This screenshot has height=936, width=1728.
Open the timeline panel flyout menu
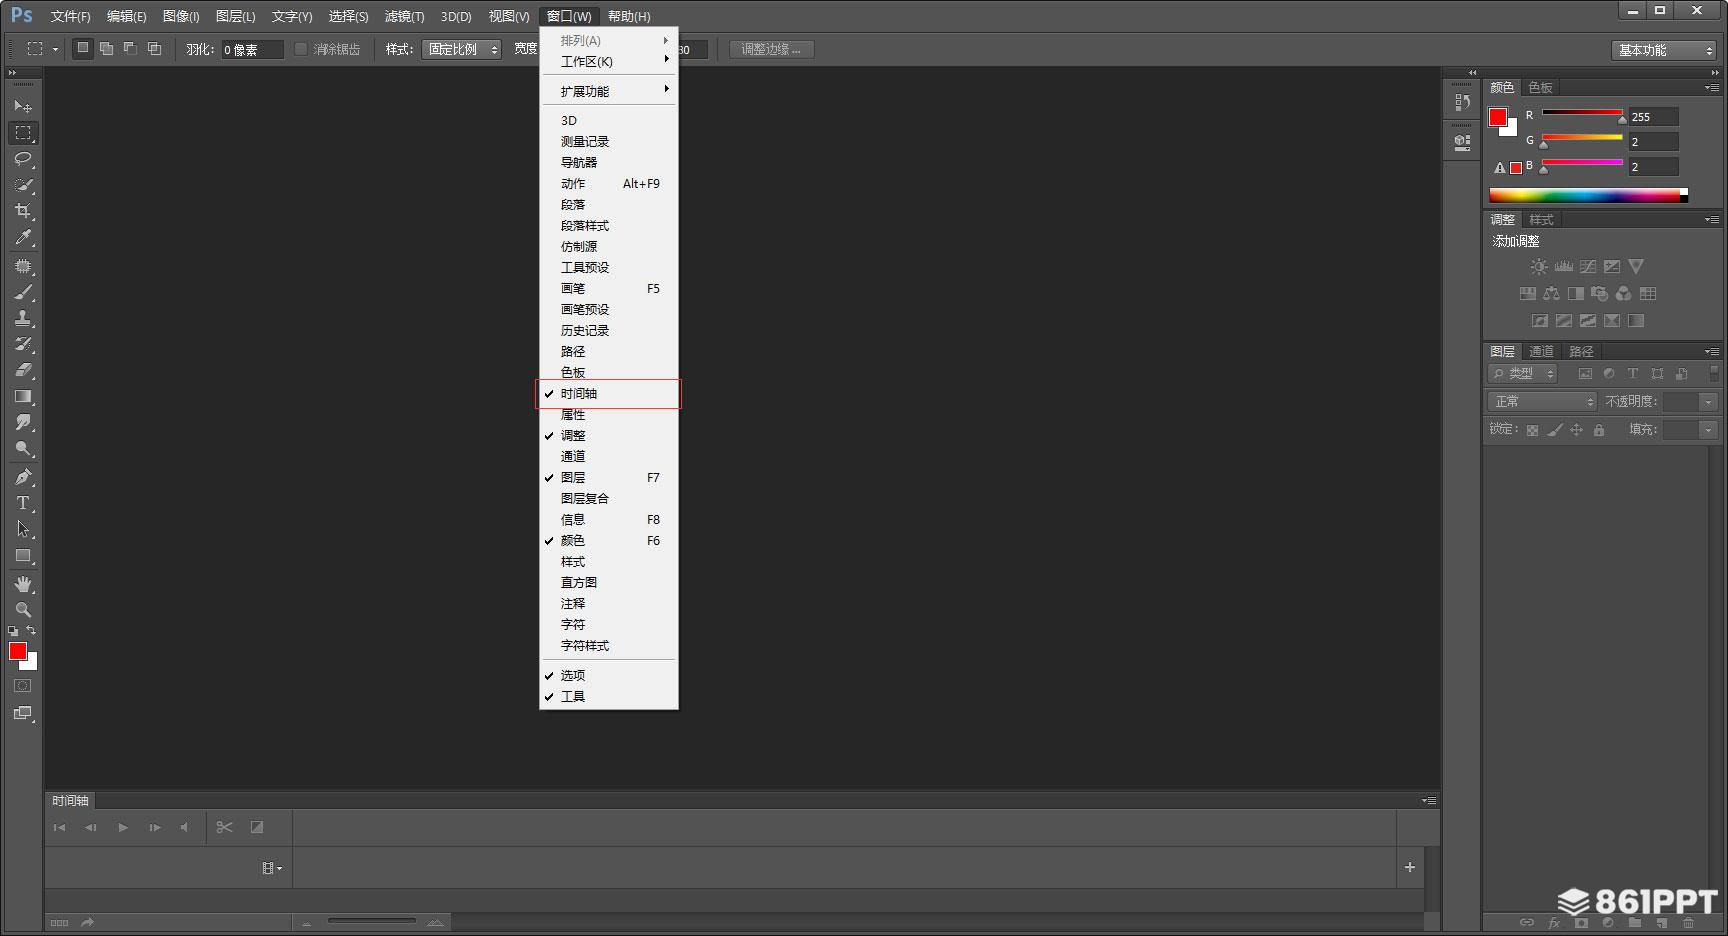pyautogui.click(x=1429, y=800)
